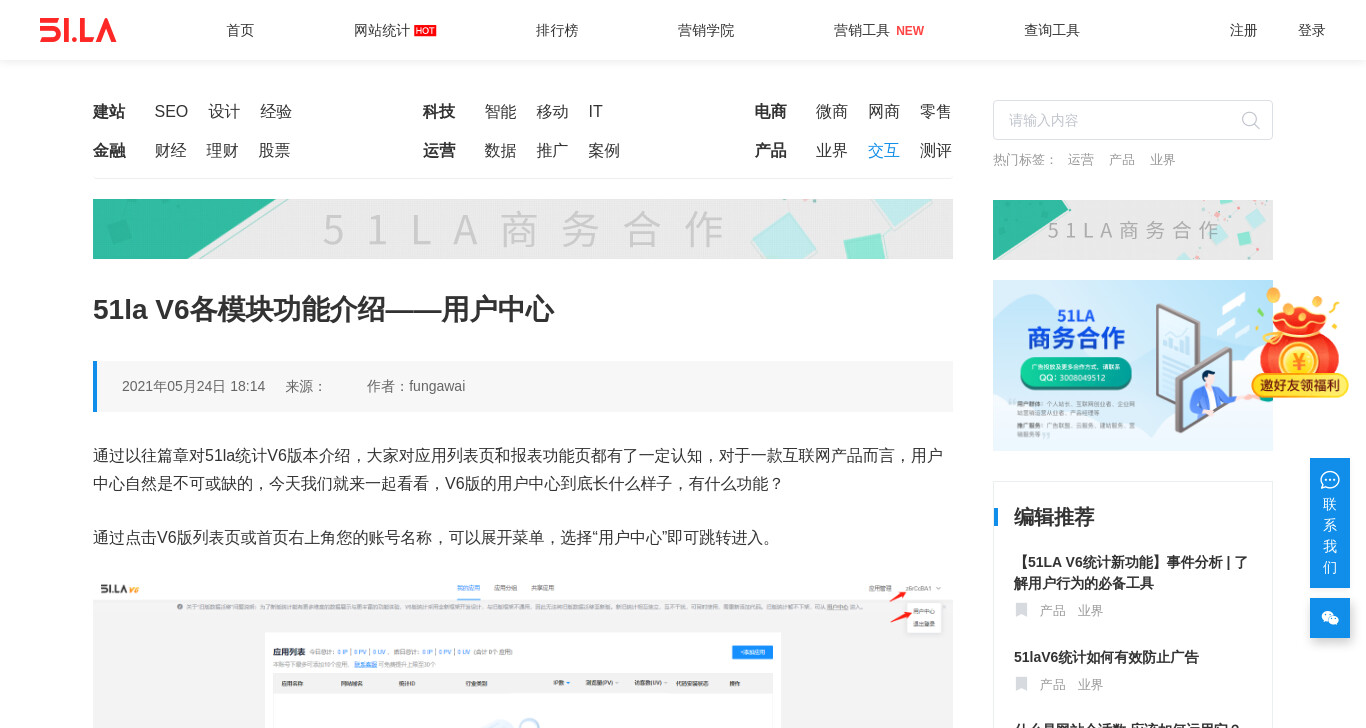Select the 经验 subcategory

[276, 112]
